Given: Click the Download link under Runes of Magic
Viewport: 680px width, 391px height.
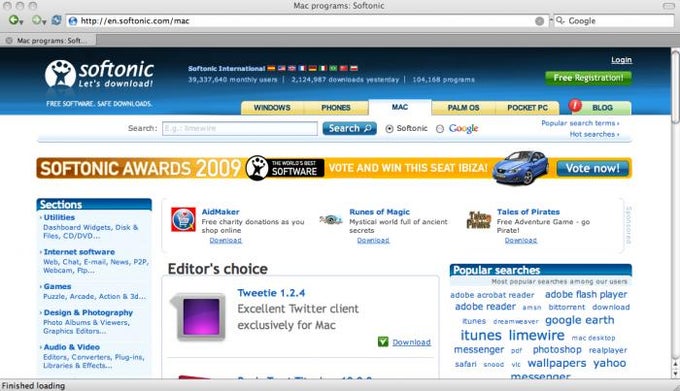Looking at the screenshot, I should 373,240.
